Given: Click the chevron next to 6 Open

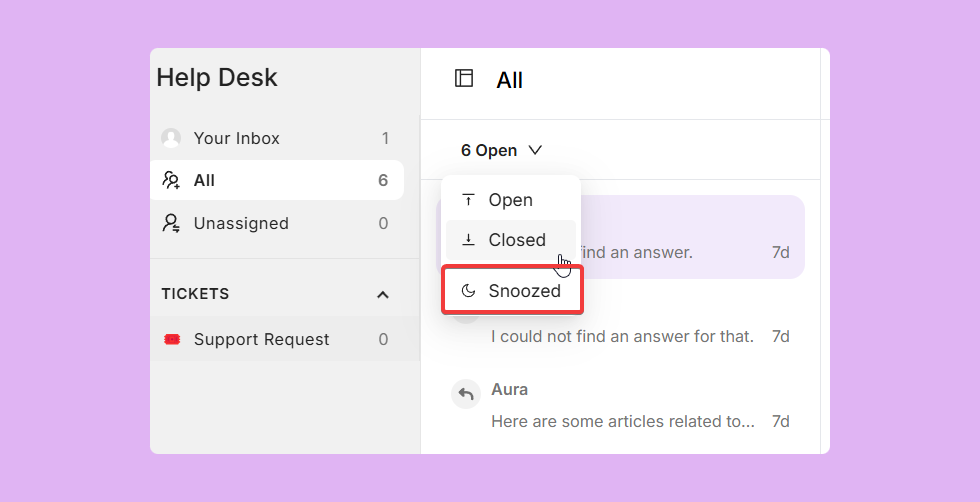Looking at the screenshot, I should click(535, 150).
